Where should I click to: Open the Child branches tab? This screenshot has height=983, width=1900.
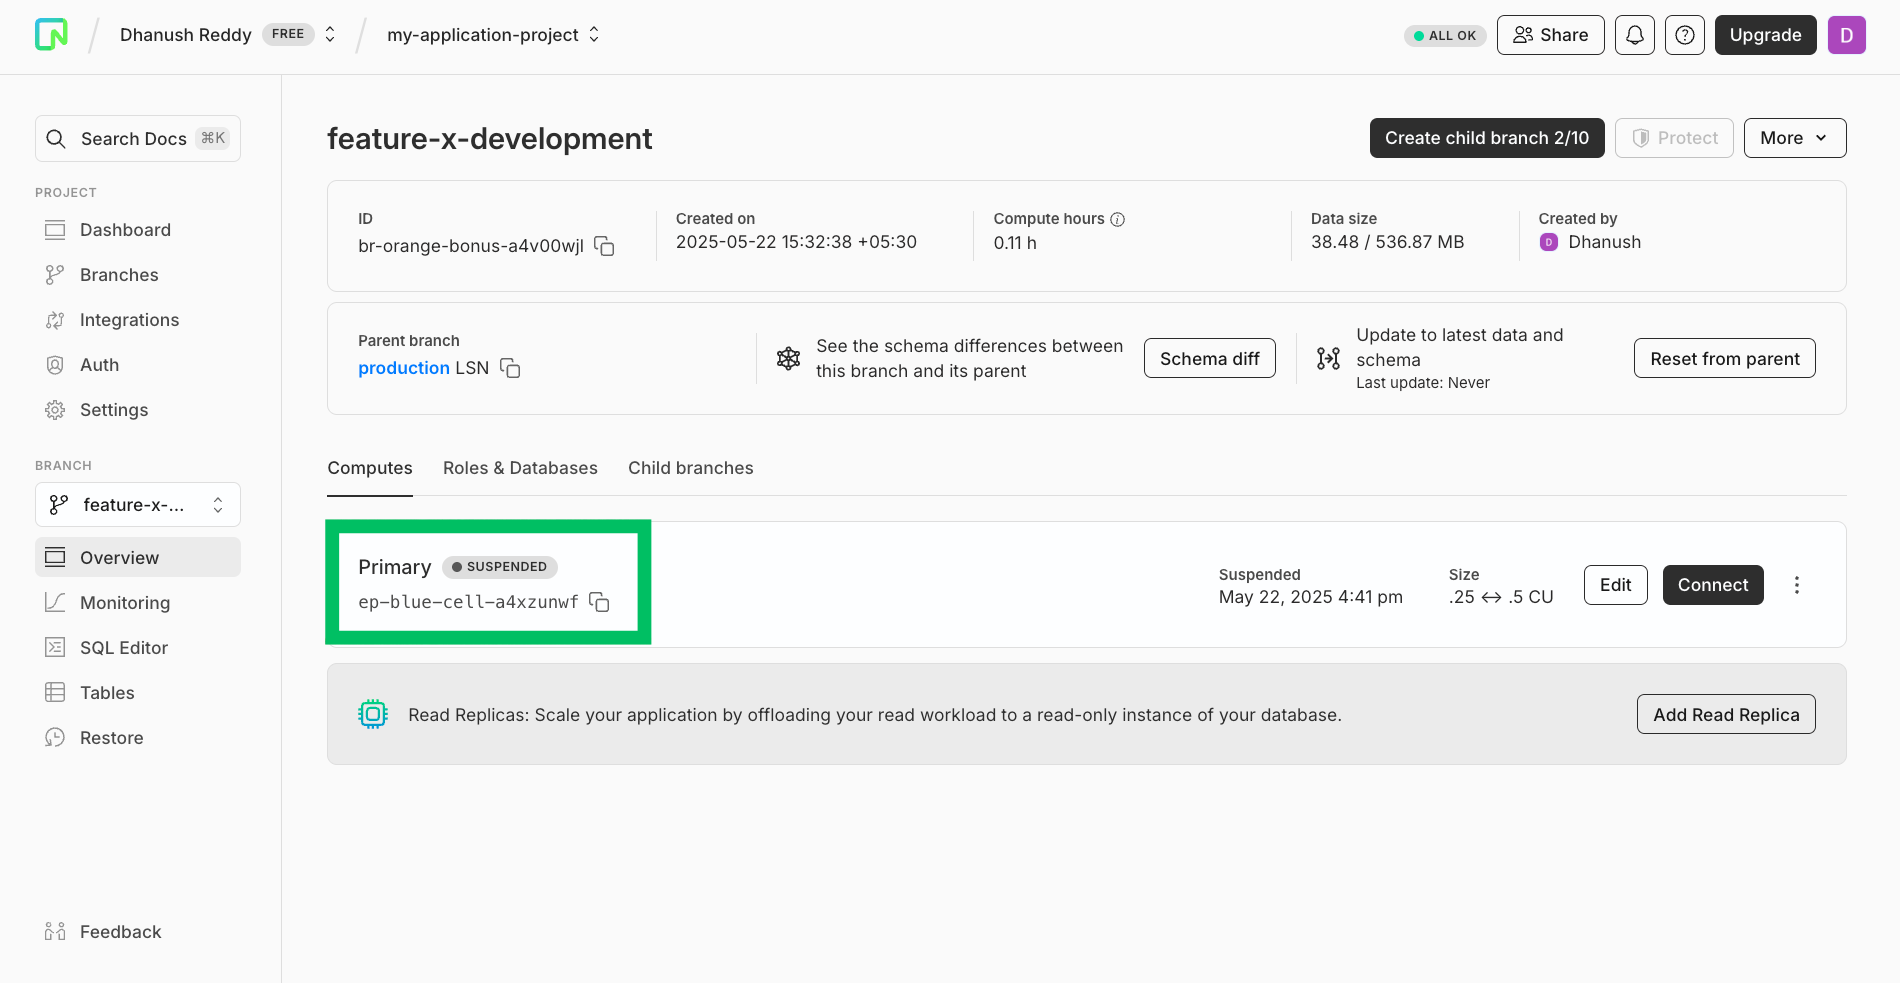[690, 467]
